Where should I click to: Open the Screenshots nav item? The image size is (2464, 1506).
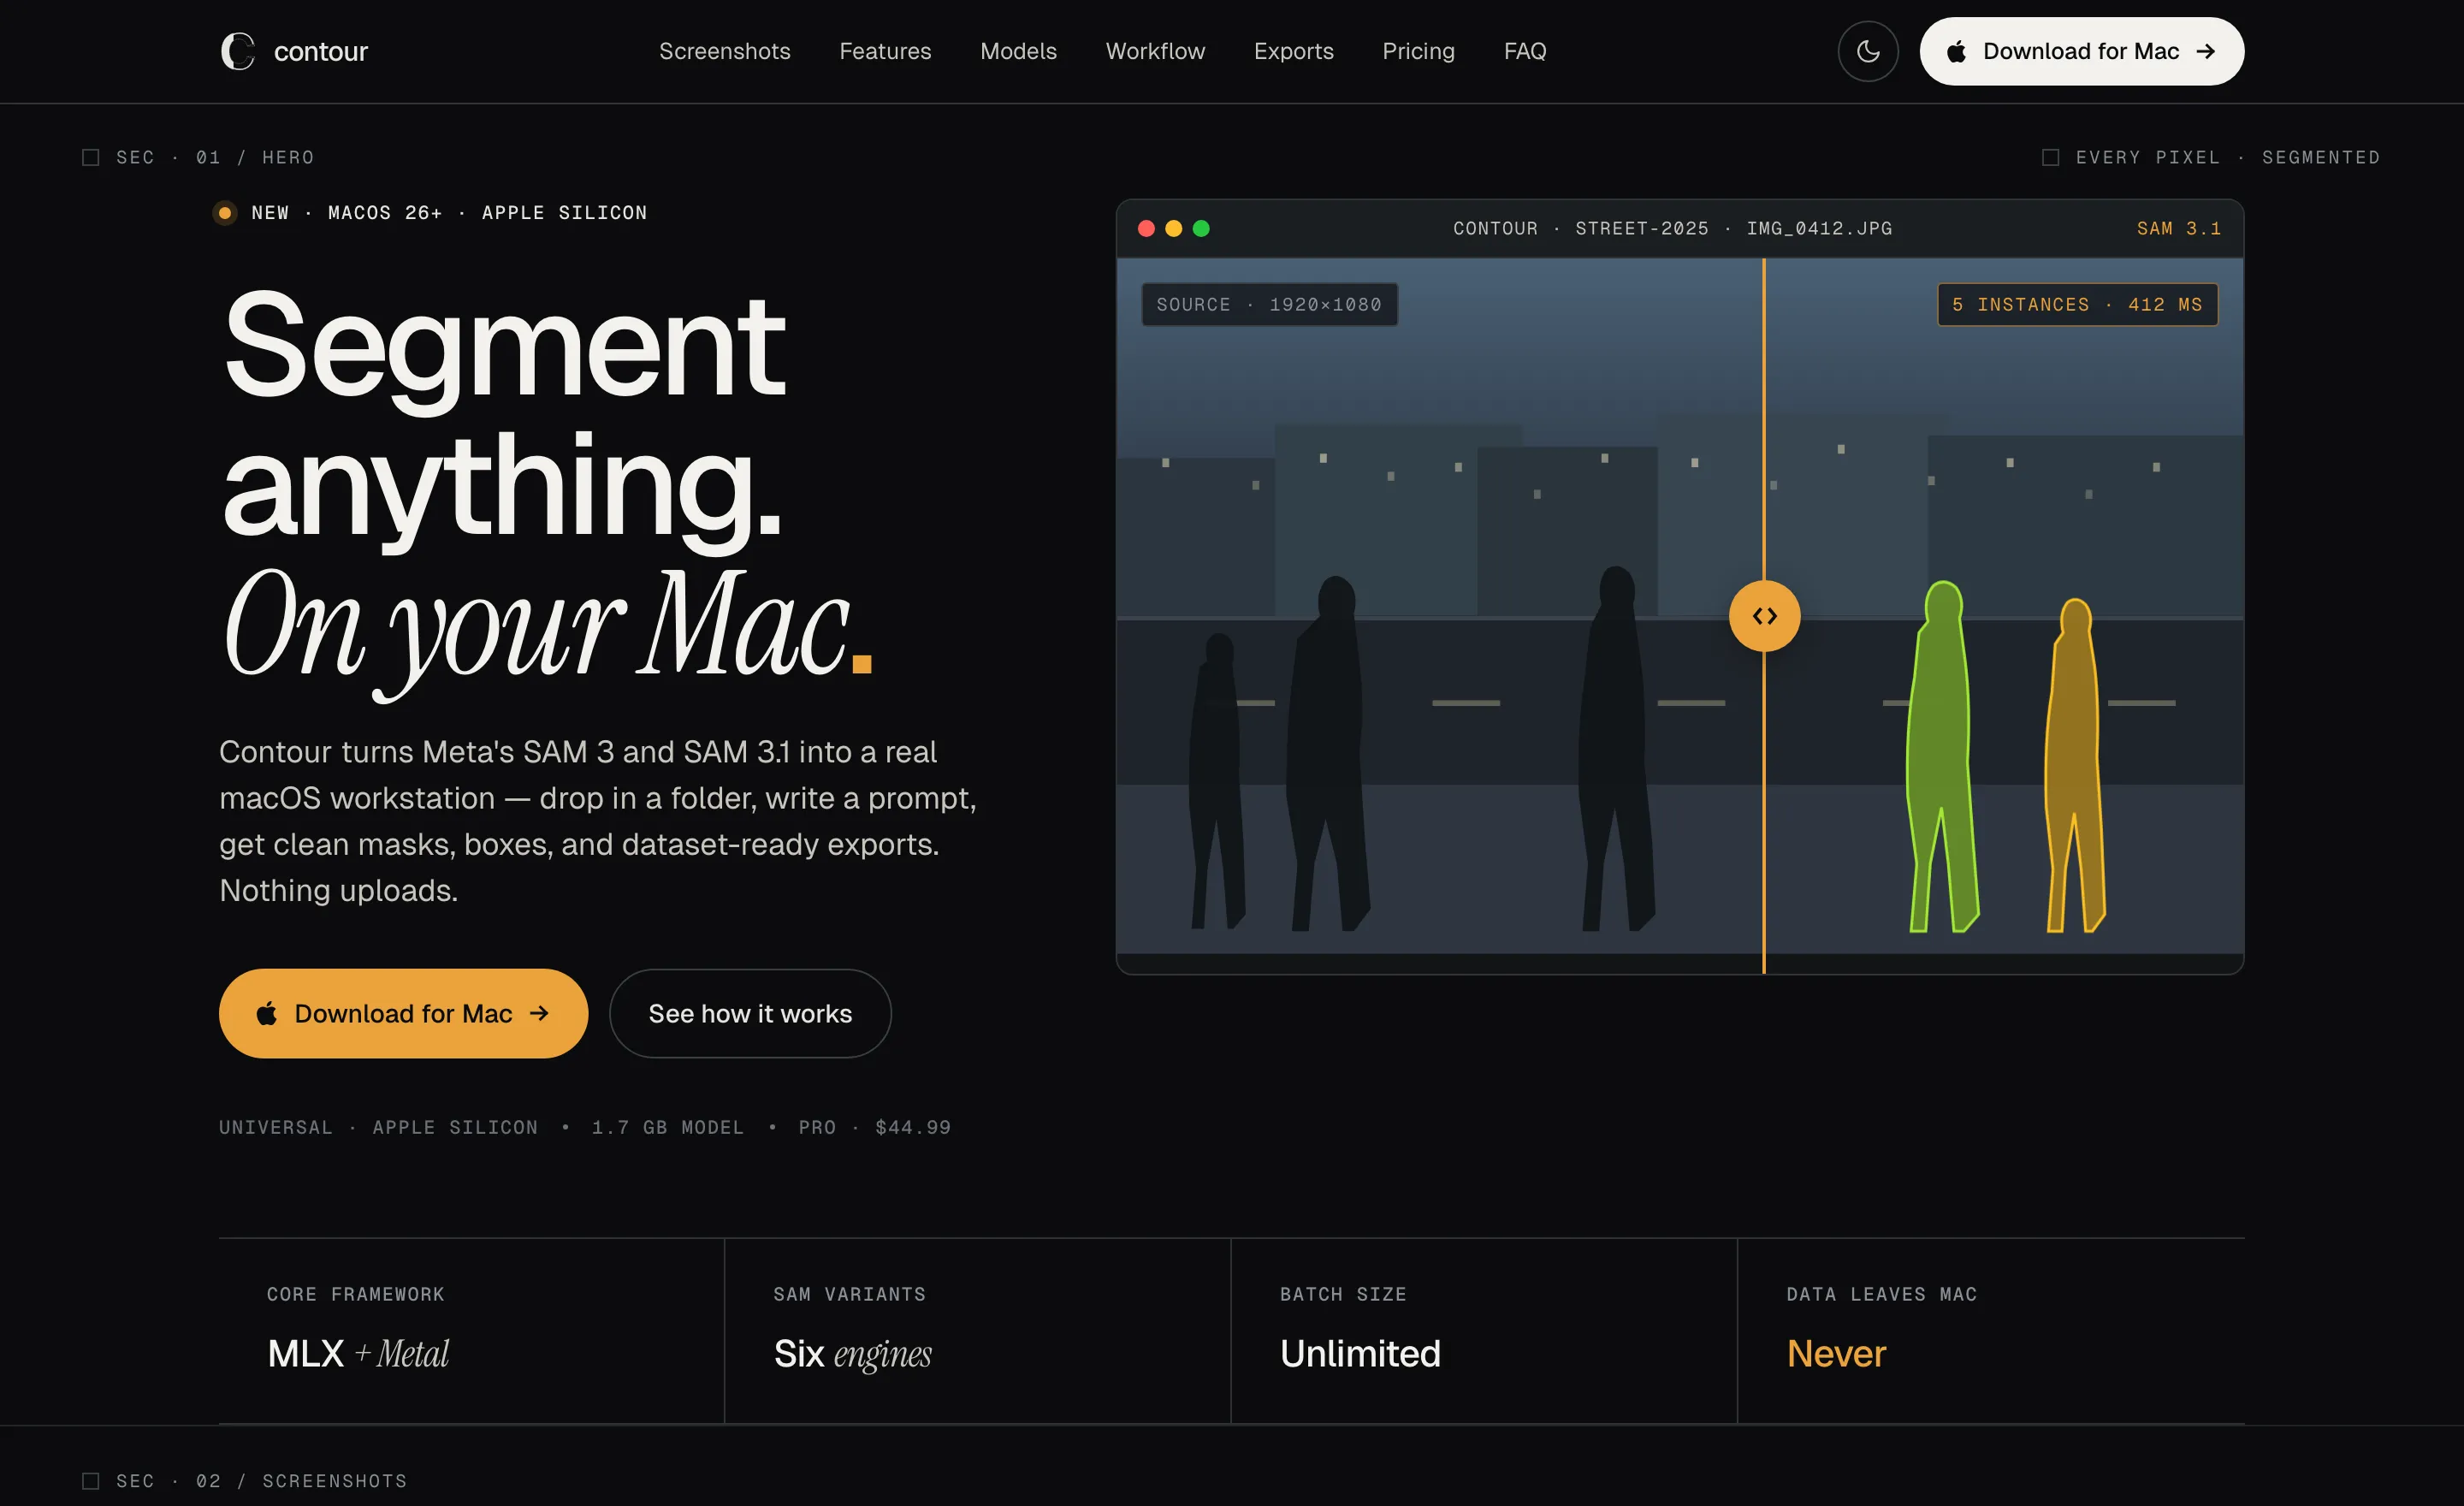[x=724, y=51]
